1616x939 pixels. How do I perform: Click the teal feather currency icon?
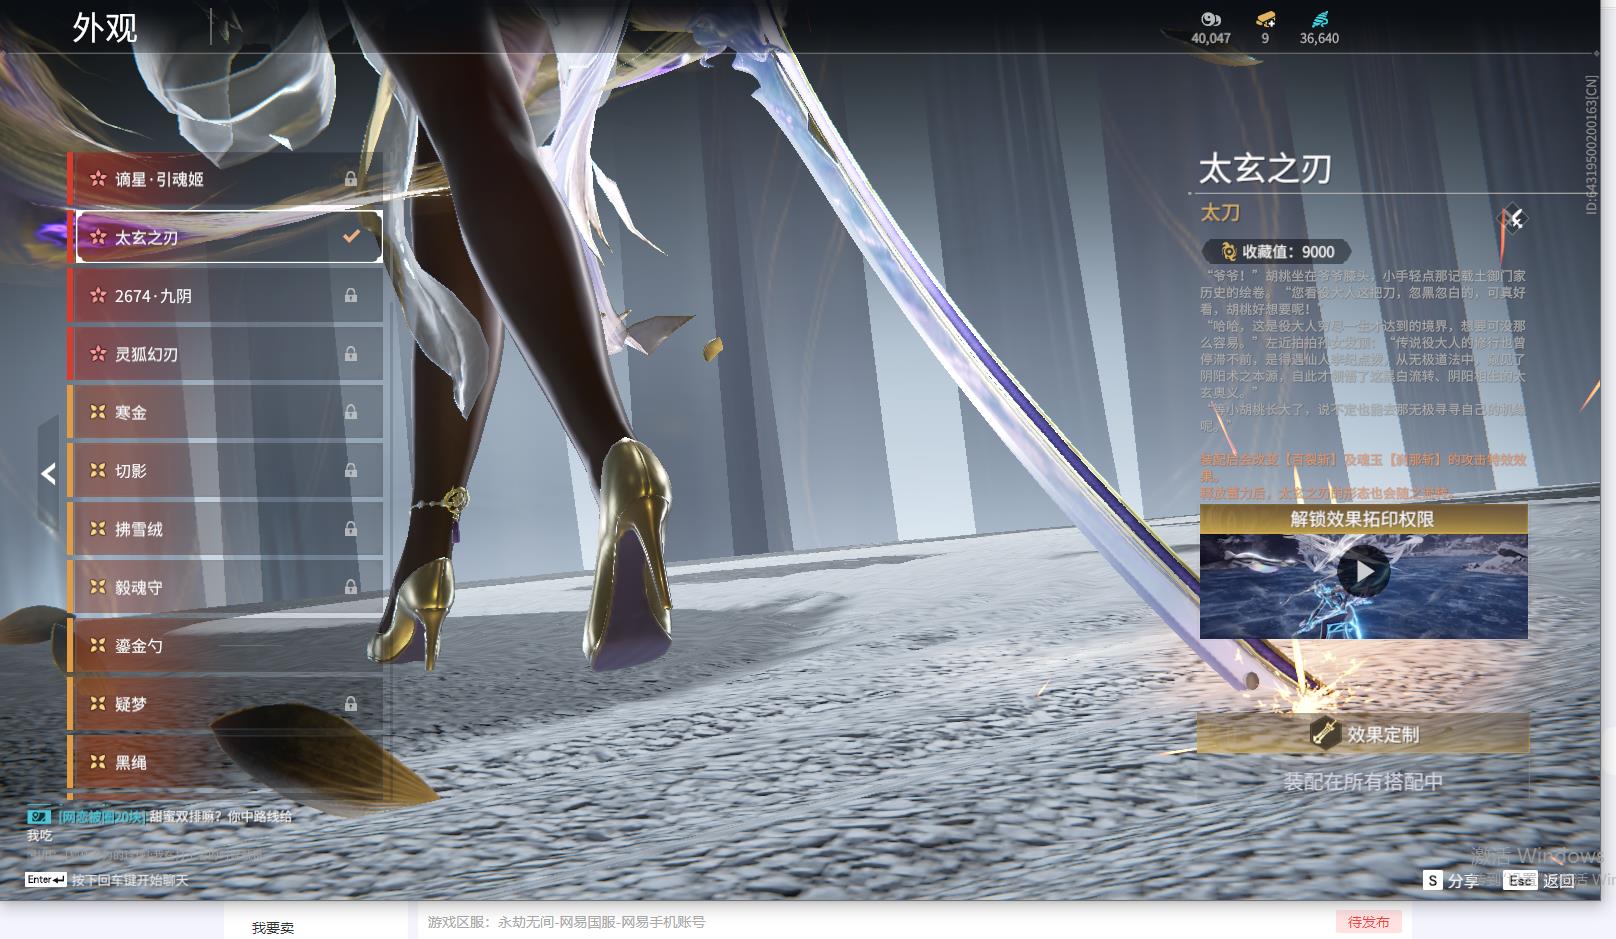[x=1319, y=19]
